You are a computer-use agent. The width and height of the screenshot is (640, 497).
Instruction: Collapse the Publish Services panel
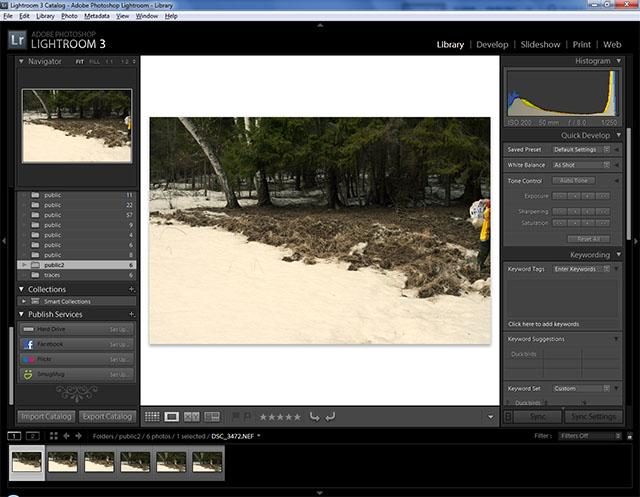point(21,314)
